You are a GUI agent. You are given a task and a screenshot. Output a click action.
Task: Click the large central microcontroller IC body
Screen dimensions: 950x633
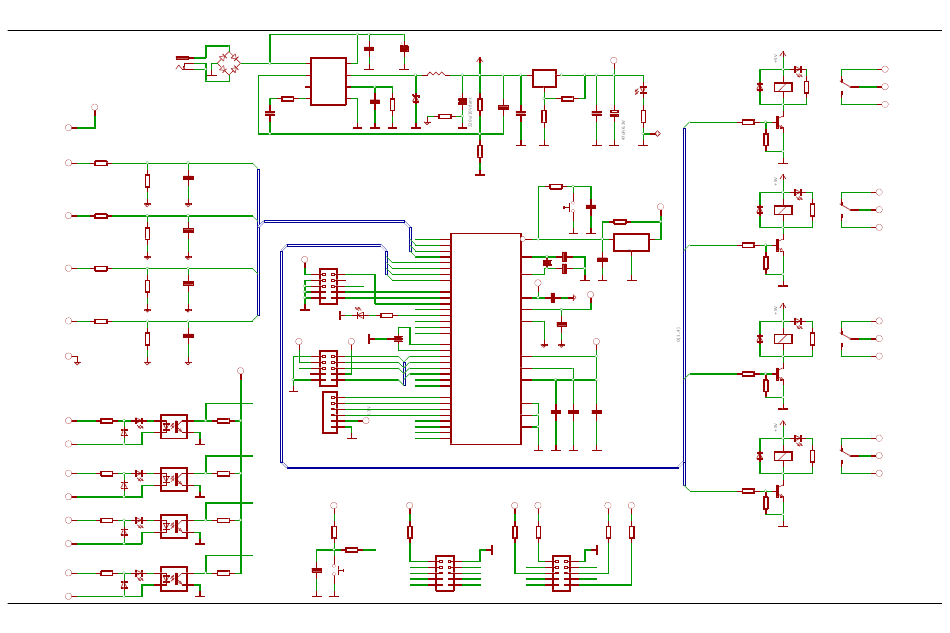[x=486, y=339]
